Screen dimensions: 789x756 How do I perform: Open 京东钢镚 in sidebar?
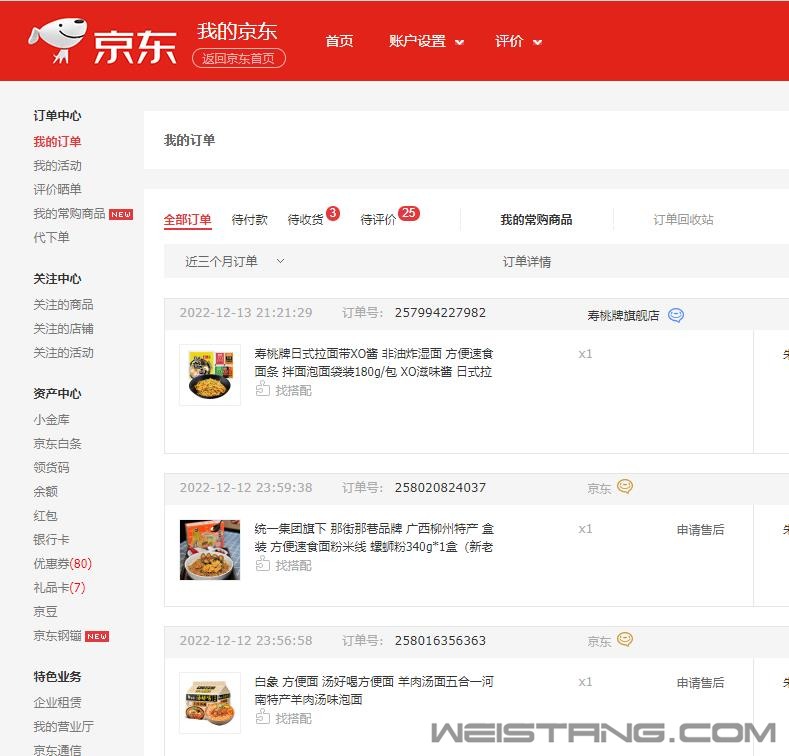pyautogui.click(x=57, y=636)
